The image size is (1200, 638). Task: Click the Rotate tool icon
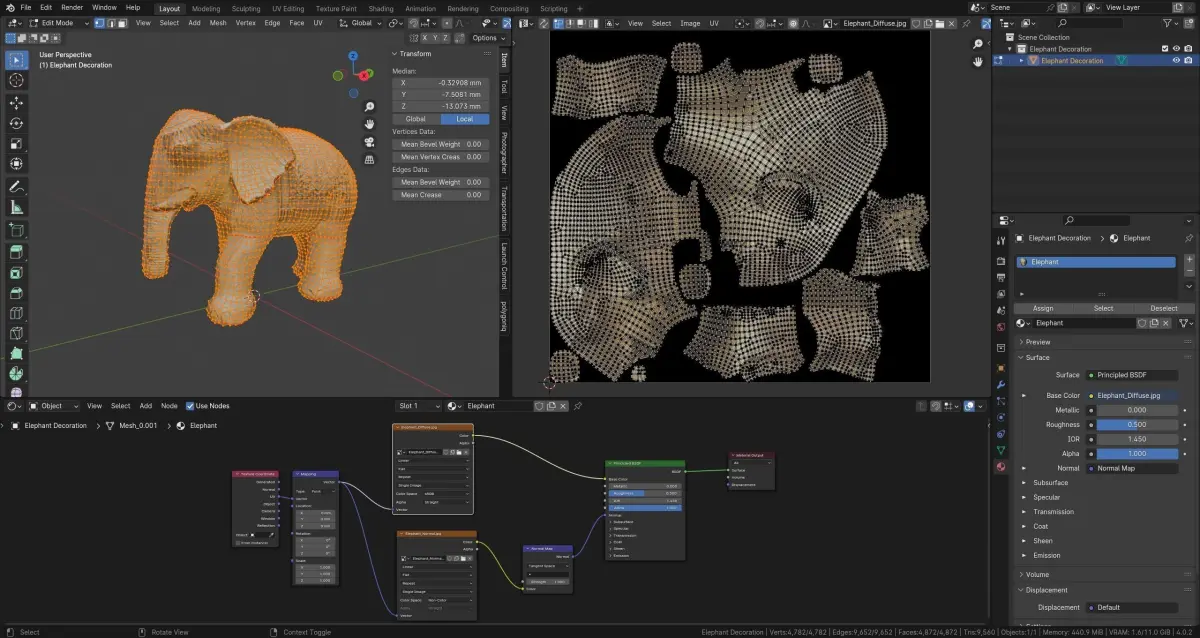click(x=17, y=123)
